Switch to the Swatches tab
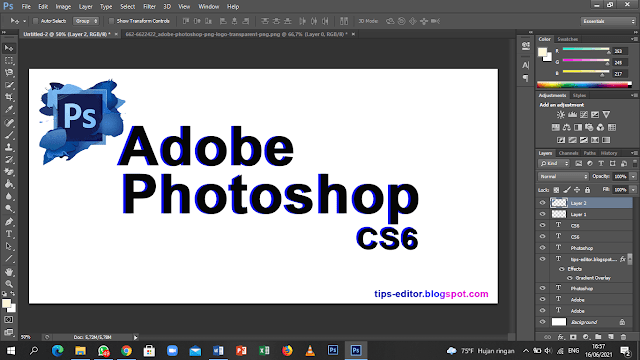Screen dimensions: 640x360 (x=567, y=39)
